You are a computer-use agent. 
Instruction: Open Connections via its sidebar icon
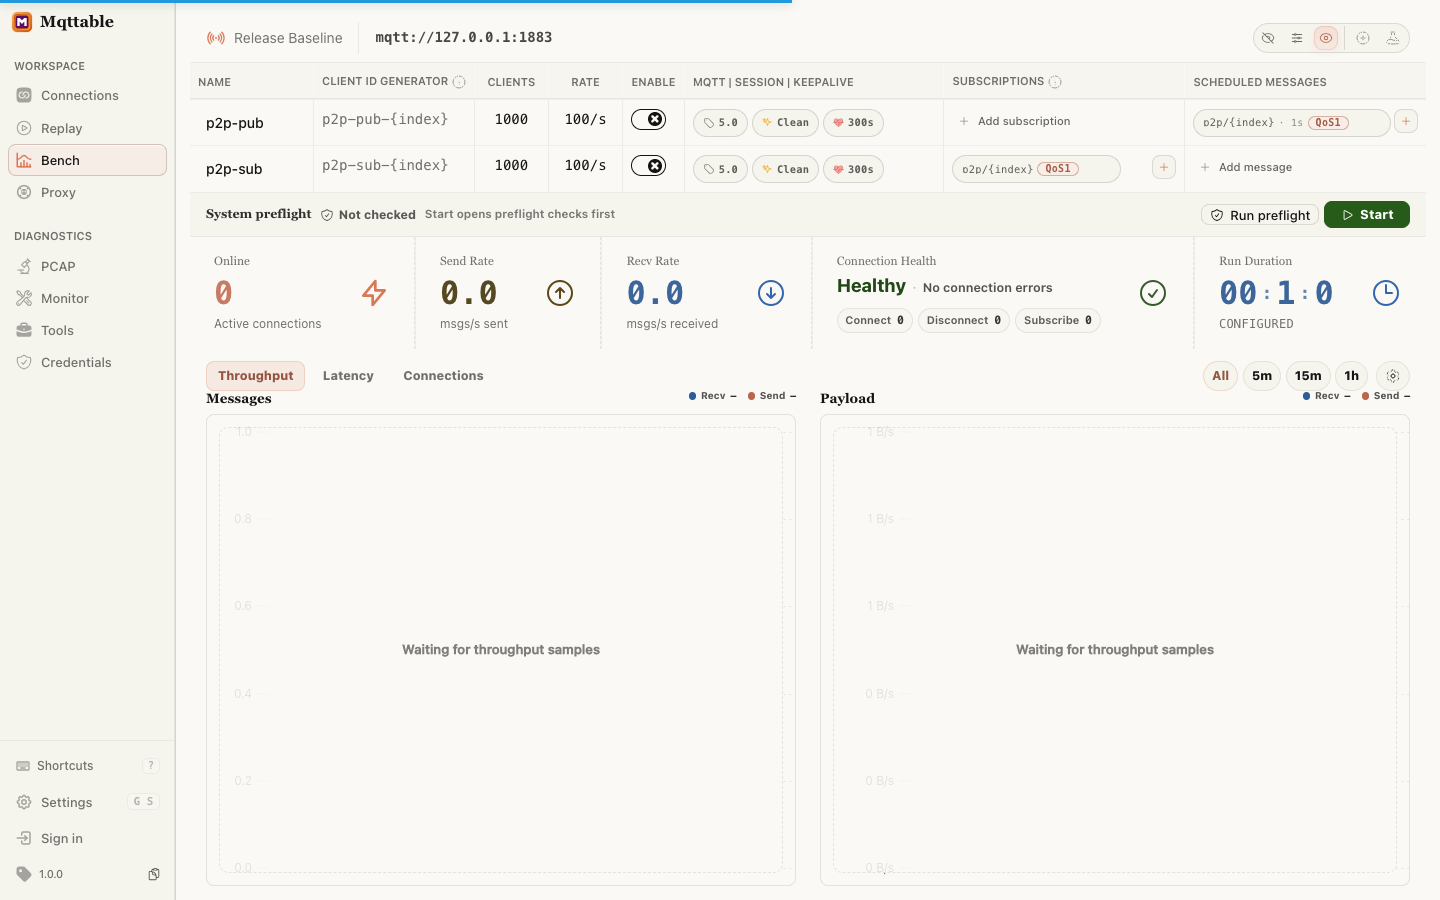click(x=24, y=96)
